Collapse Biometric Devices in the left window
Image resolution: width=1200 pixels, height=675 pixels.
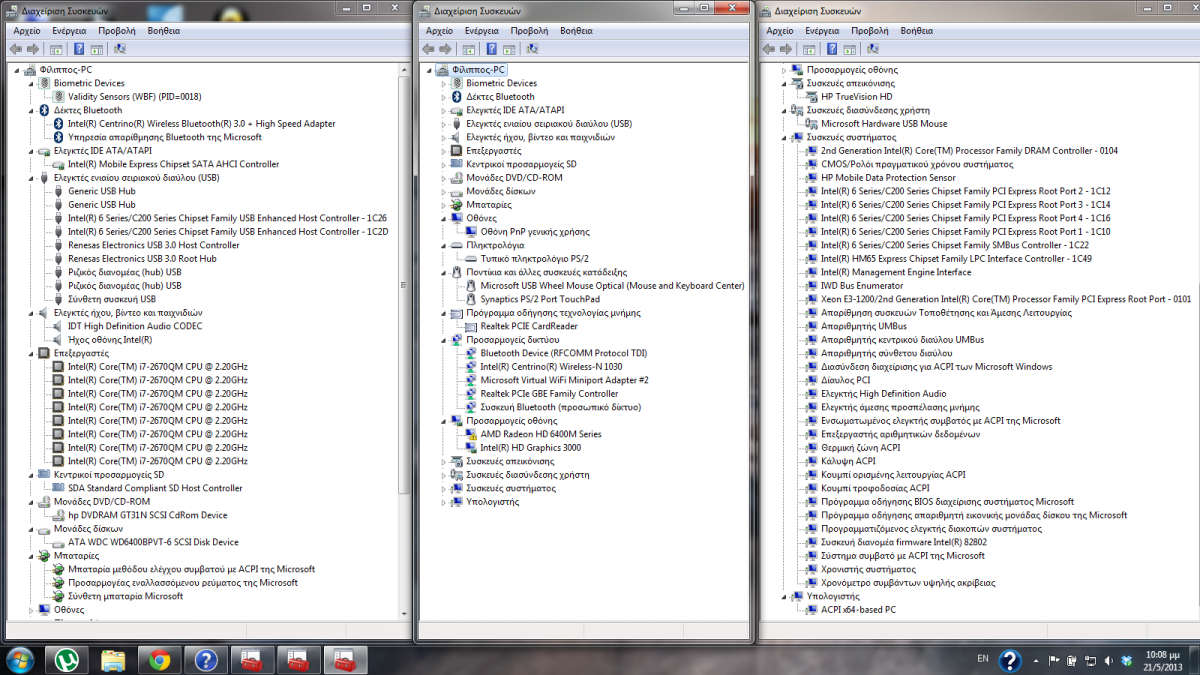(x=31, y=83)
